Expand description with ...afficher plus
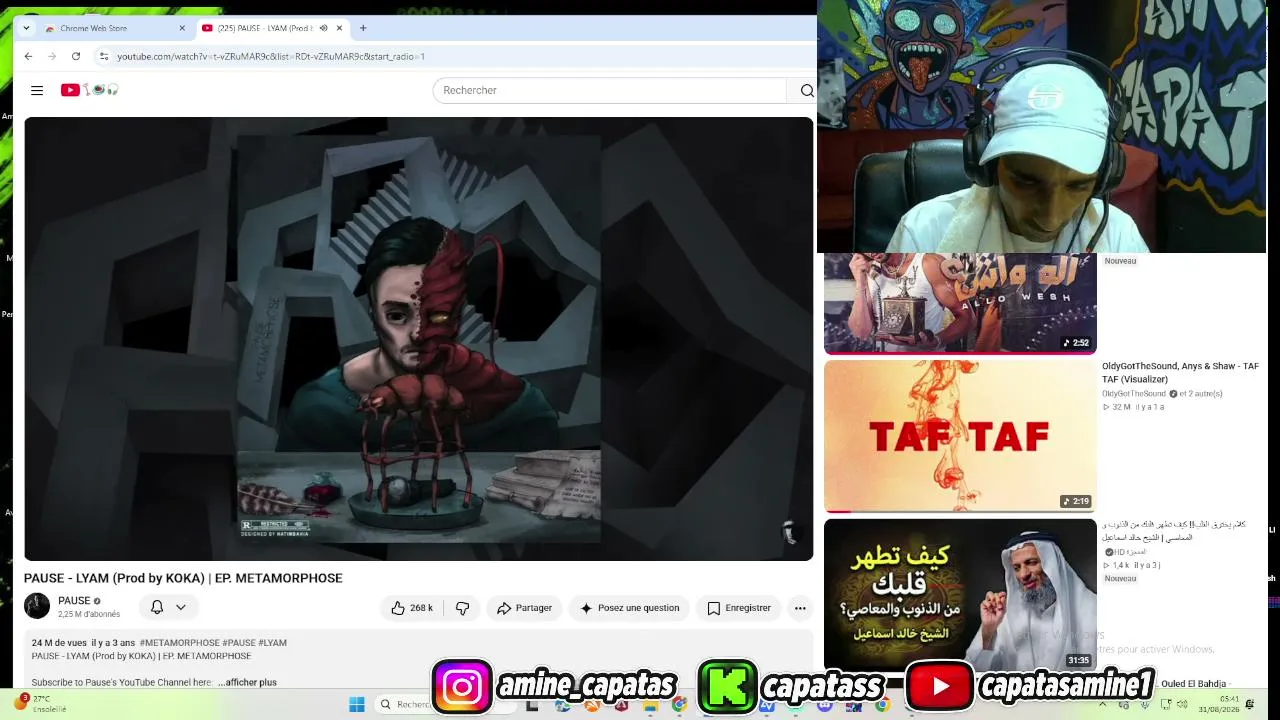 click(x=248, y=682)
